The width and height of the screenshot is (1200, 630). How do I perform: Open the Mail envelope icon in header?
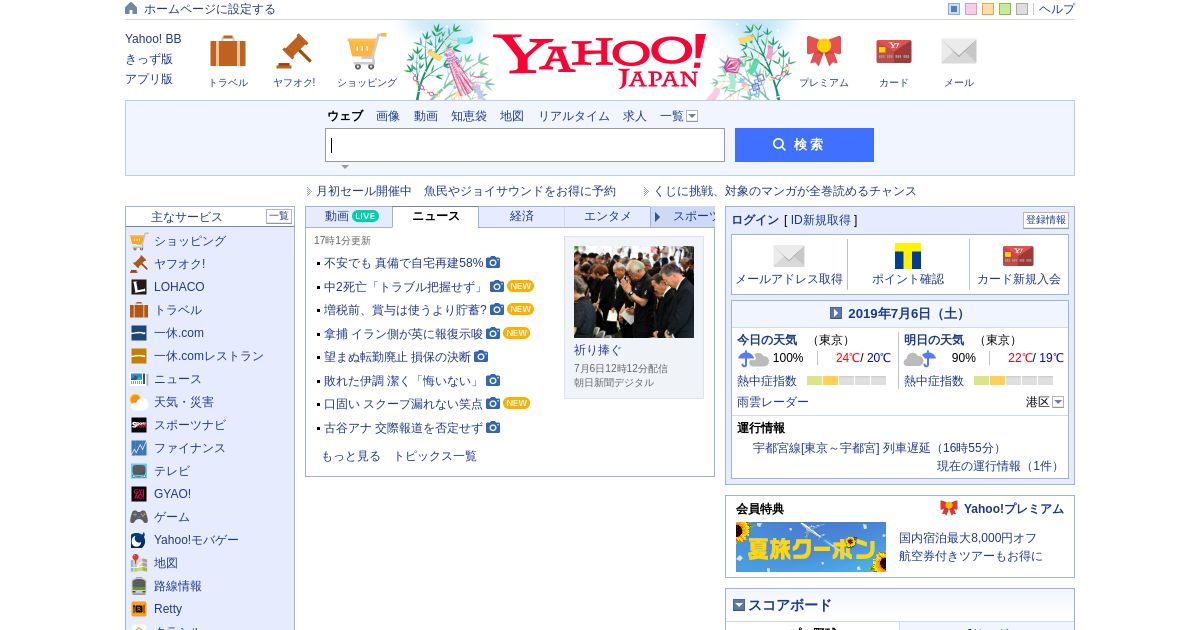[959, 51]
